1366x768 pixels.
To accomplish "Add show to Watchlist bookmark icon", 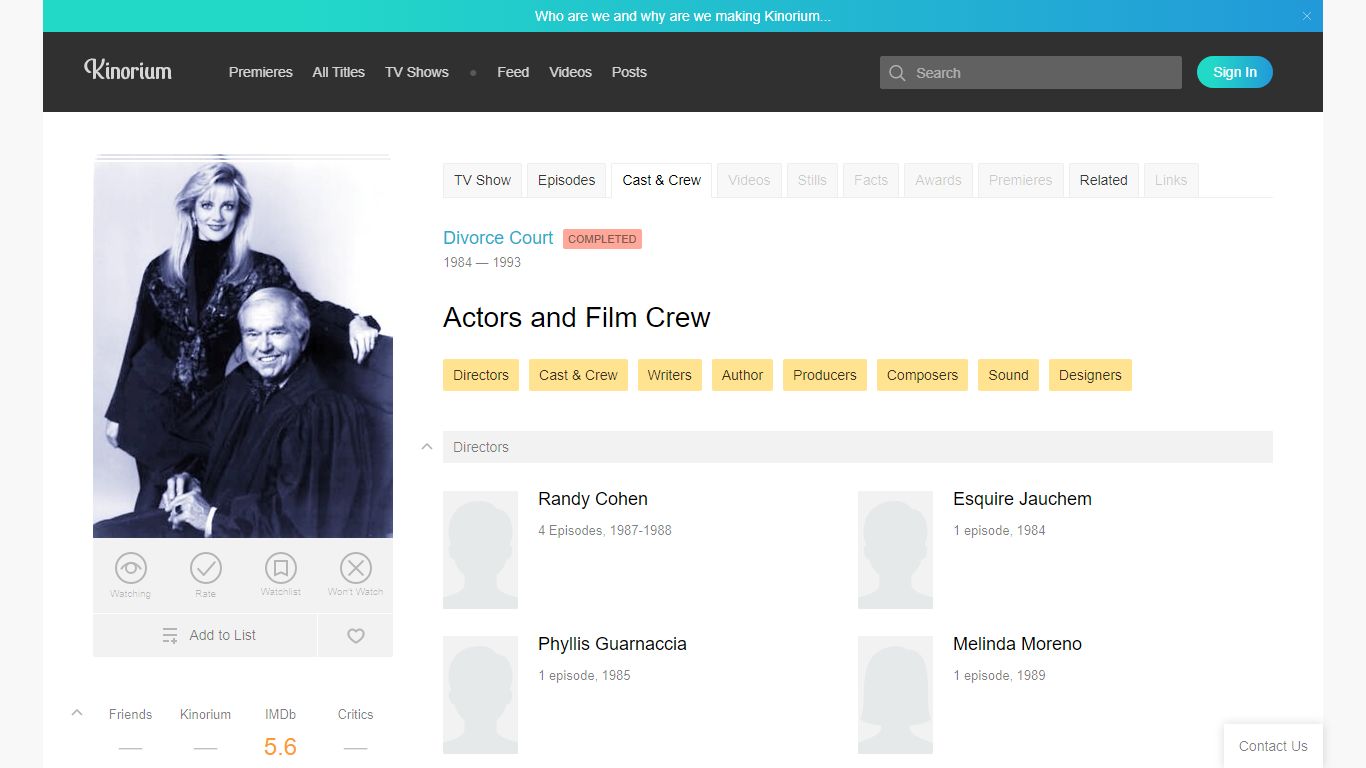I will pos(281,569).
